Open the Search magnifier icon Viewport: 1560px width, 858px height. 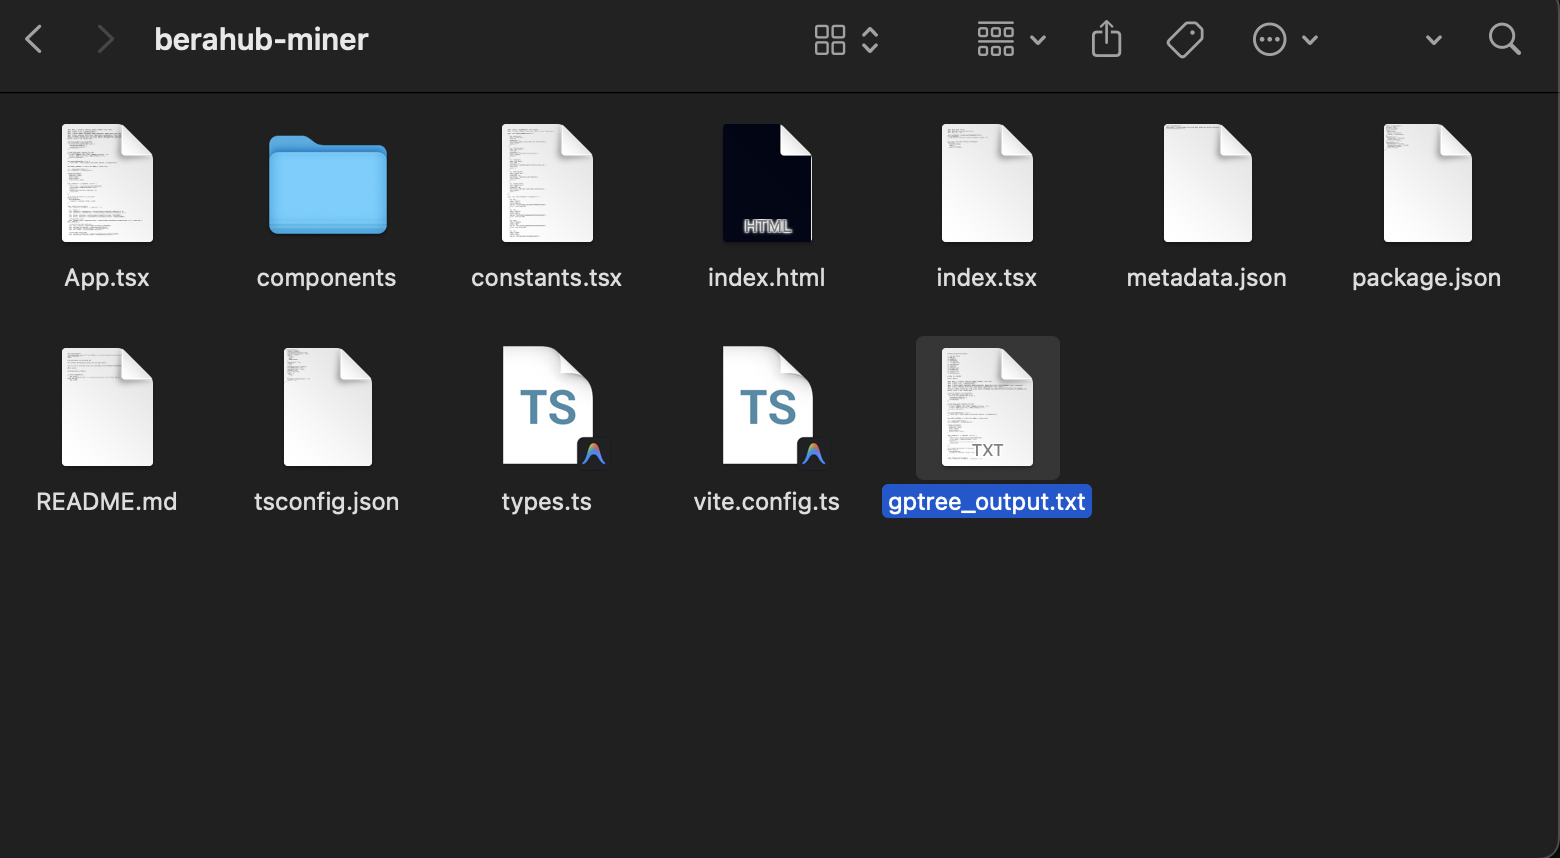point(1504,40)
